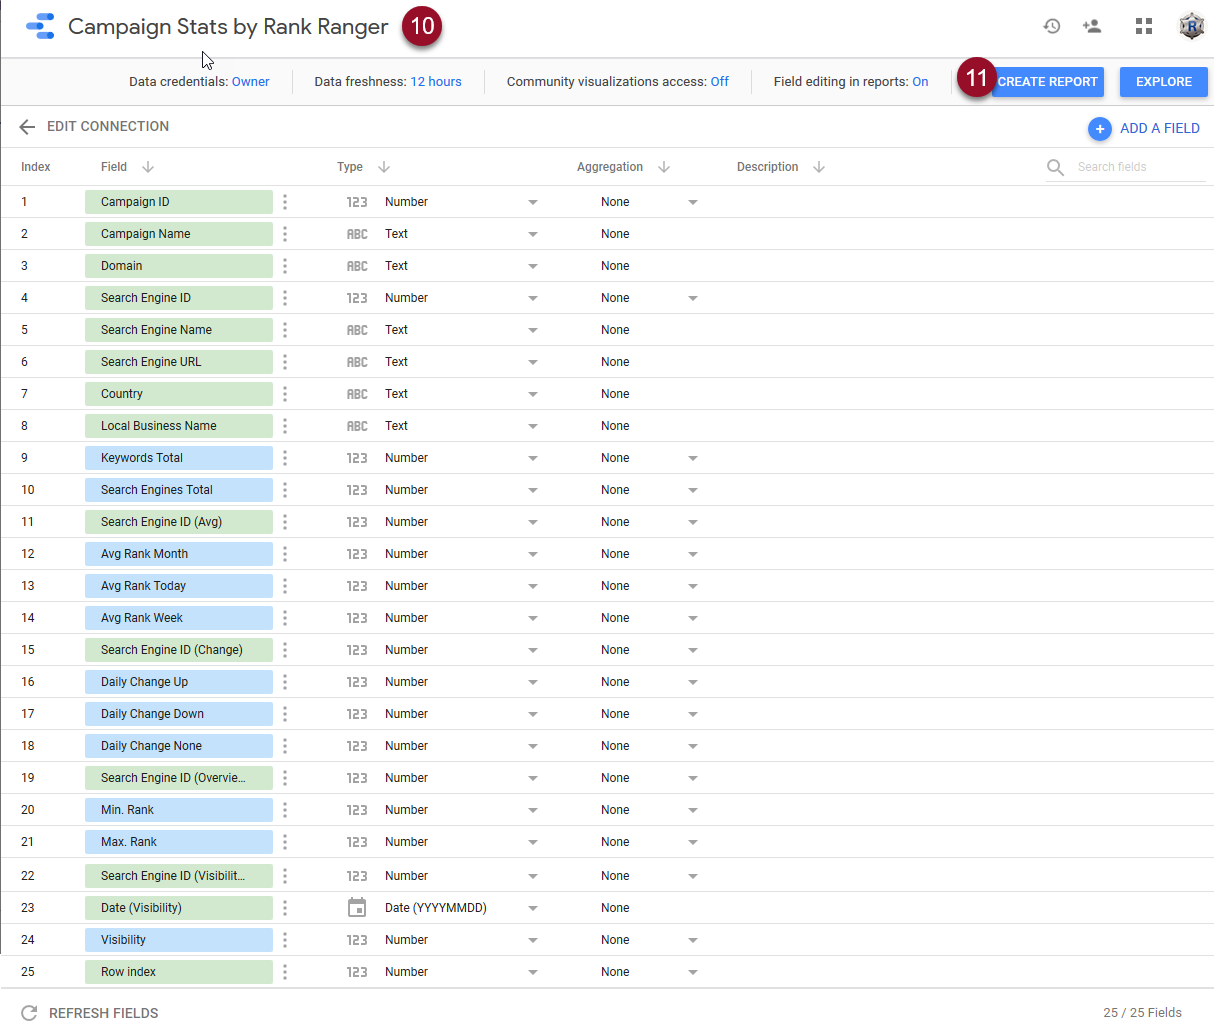Open version history clock icon
The height and width of the screenshot is (1034, 1214).
coord(1051,27)
